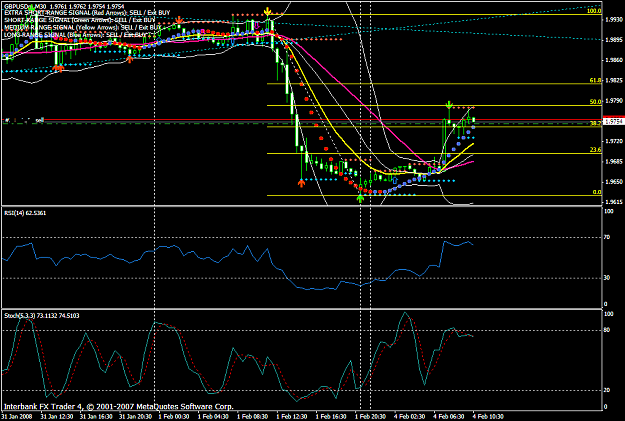Viewport: 625px width, 421px height.
Task: Click the Fibonacci 38.2 level label
Action: coord(595,124)
